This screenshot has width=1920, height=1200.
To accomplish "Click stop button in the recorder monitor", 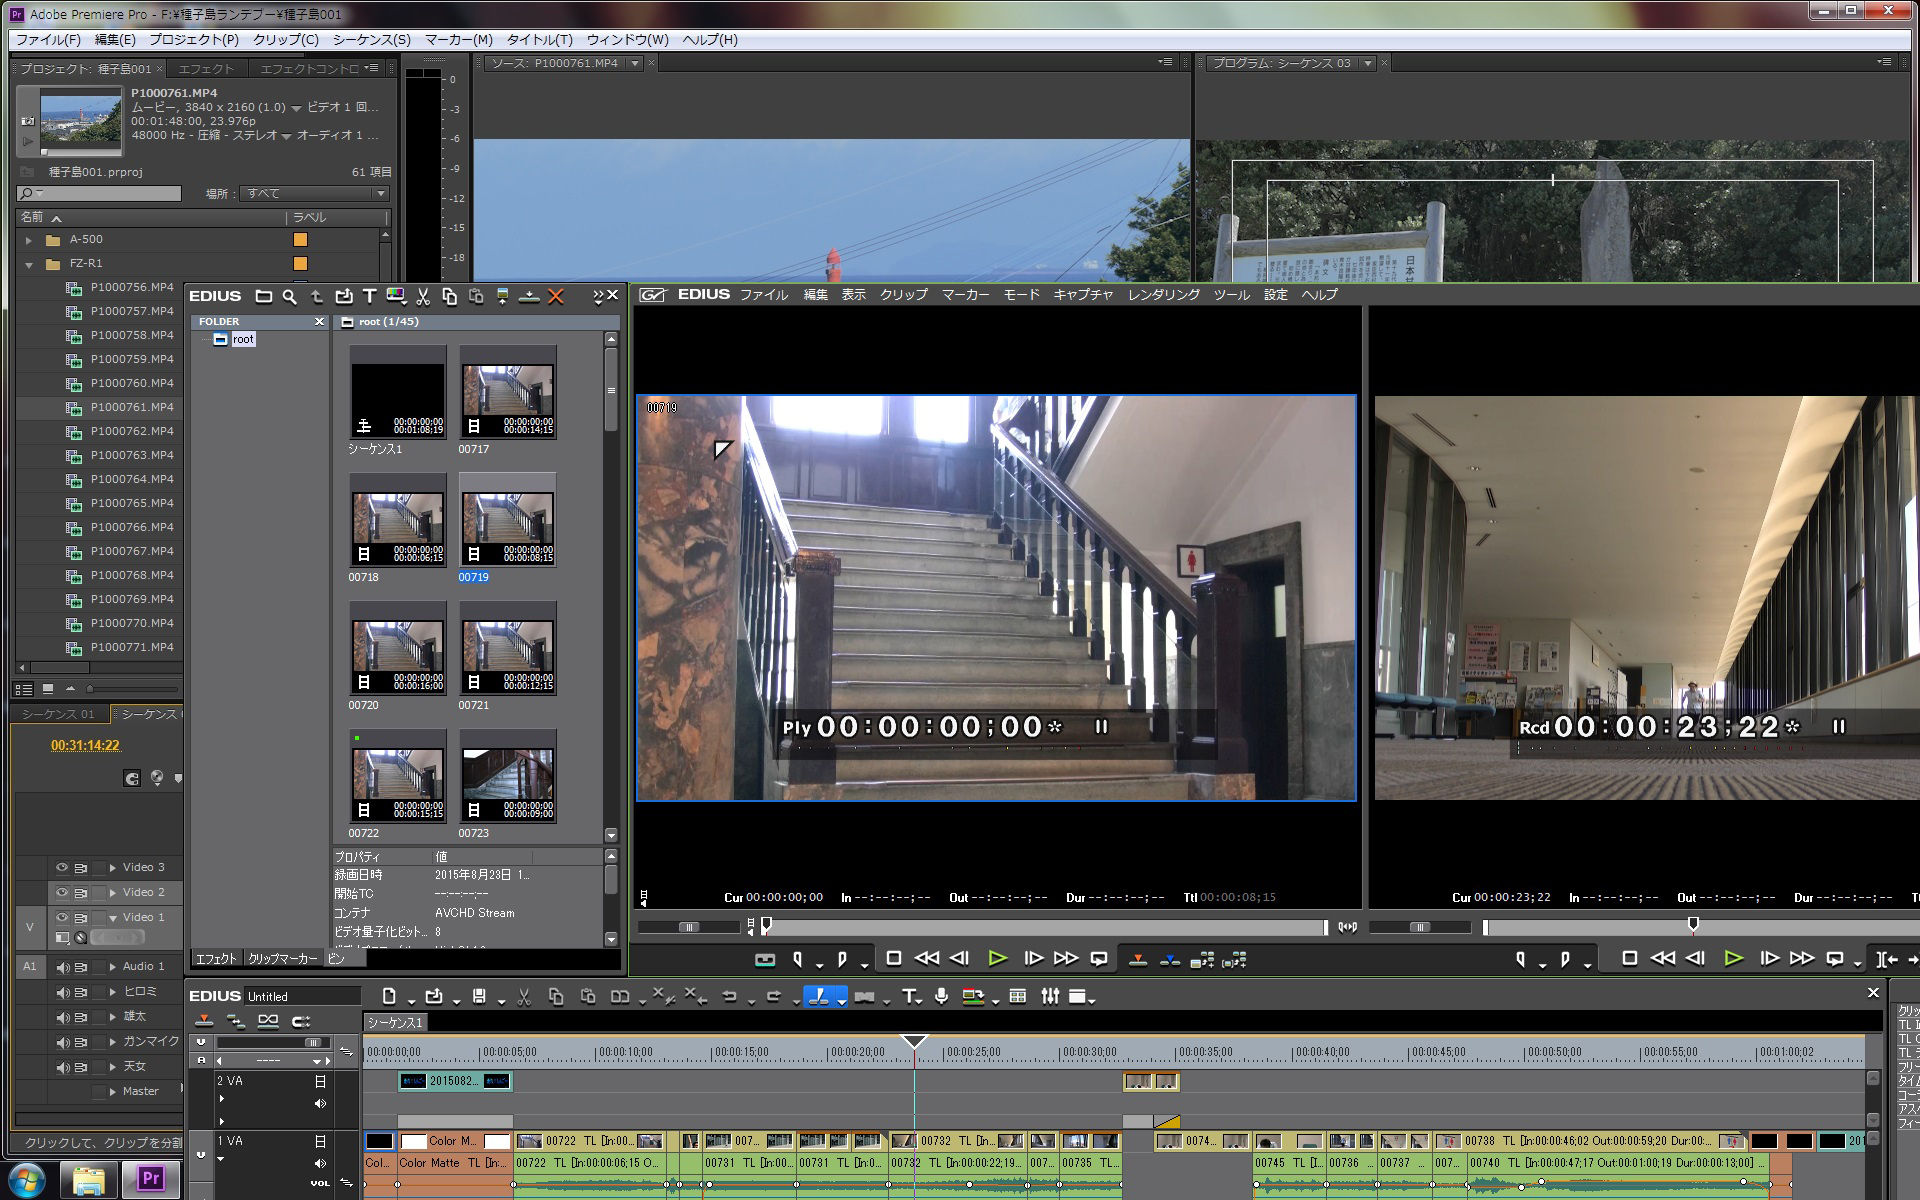I will click(1629, 958).
